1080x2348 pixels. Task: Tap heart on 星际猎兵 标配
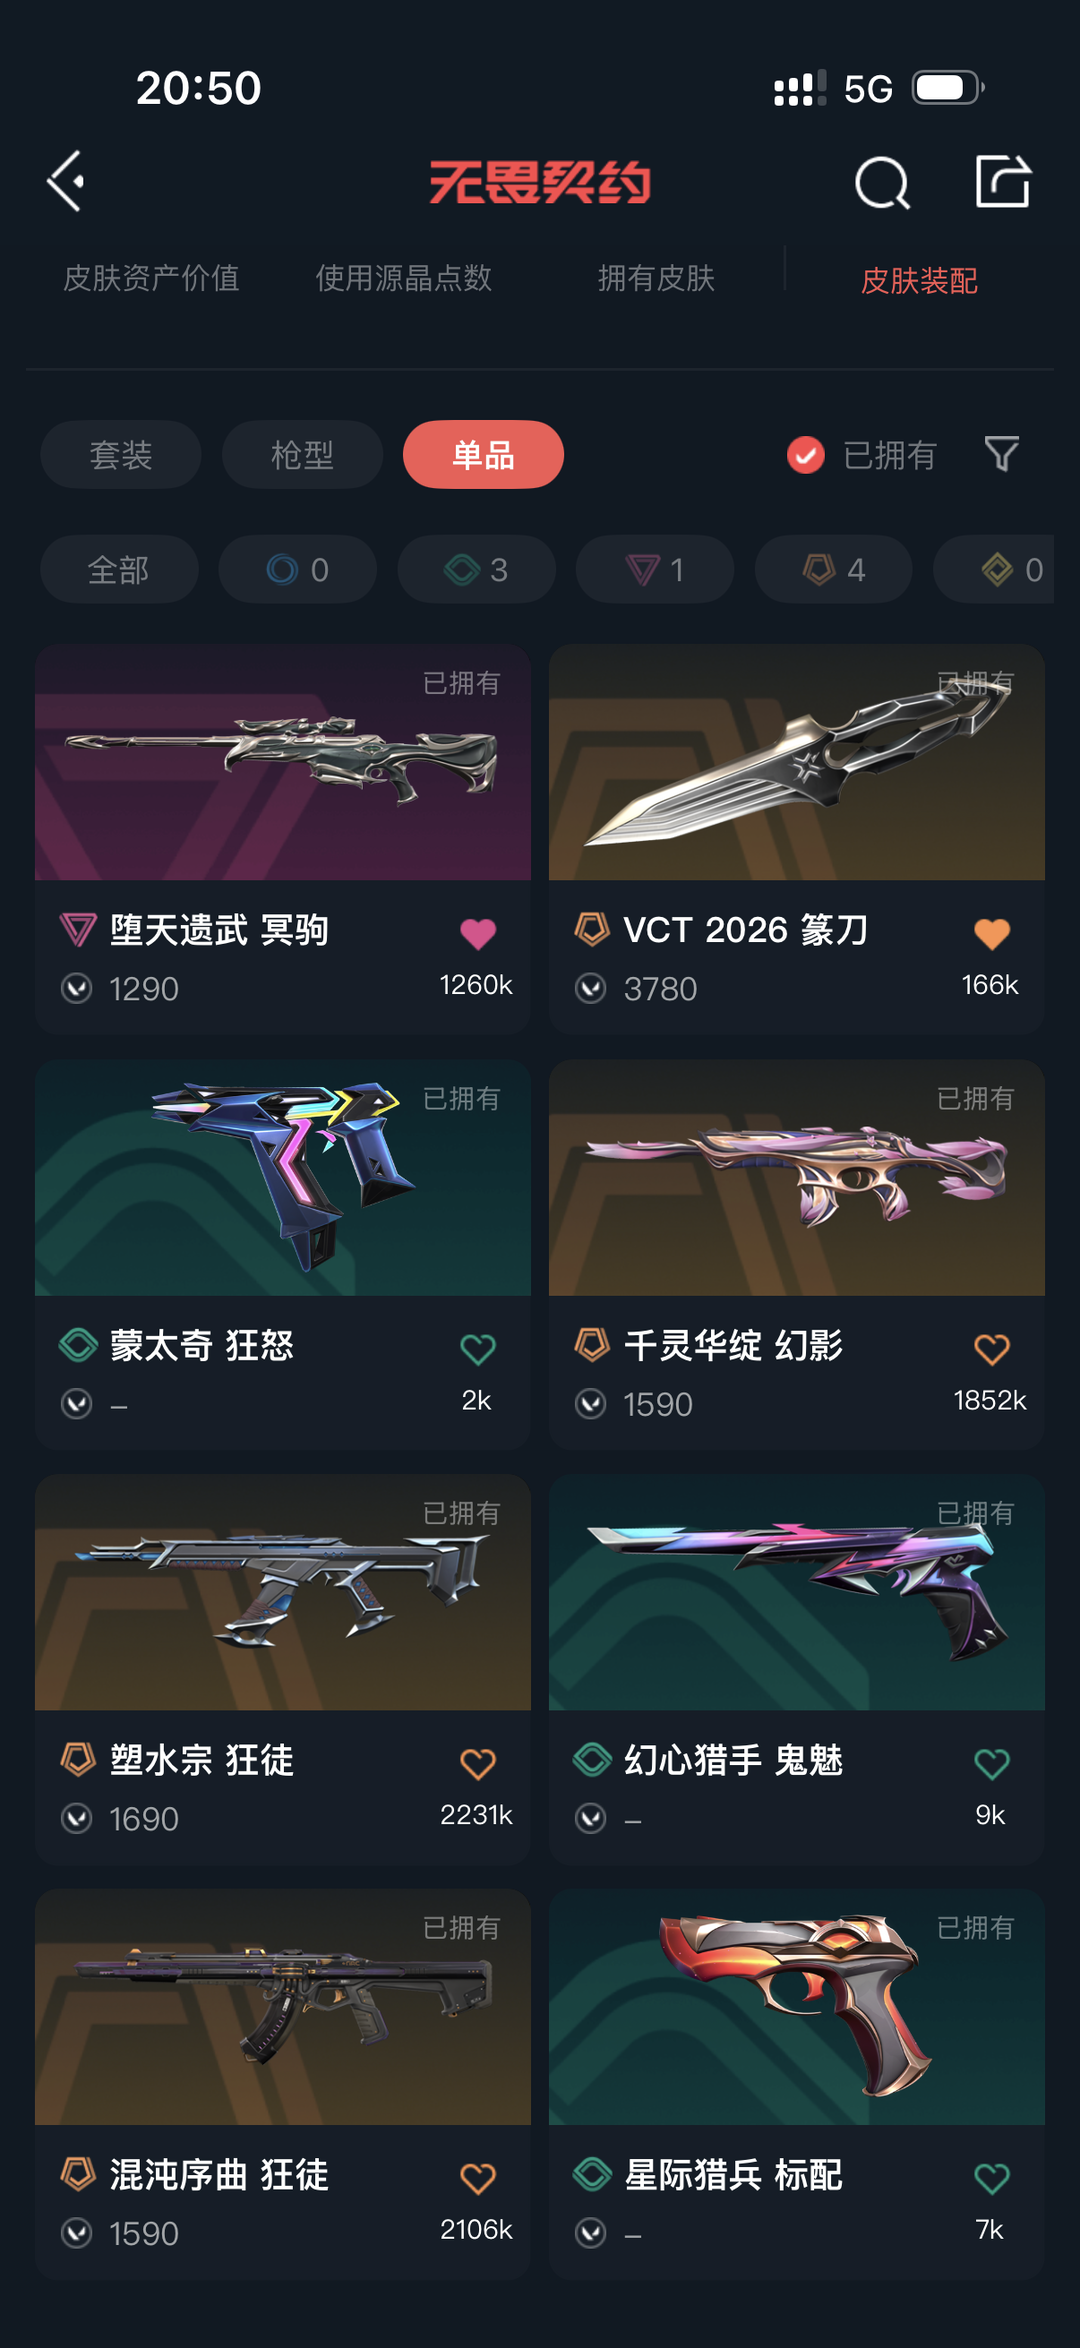(992, 2178)
